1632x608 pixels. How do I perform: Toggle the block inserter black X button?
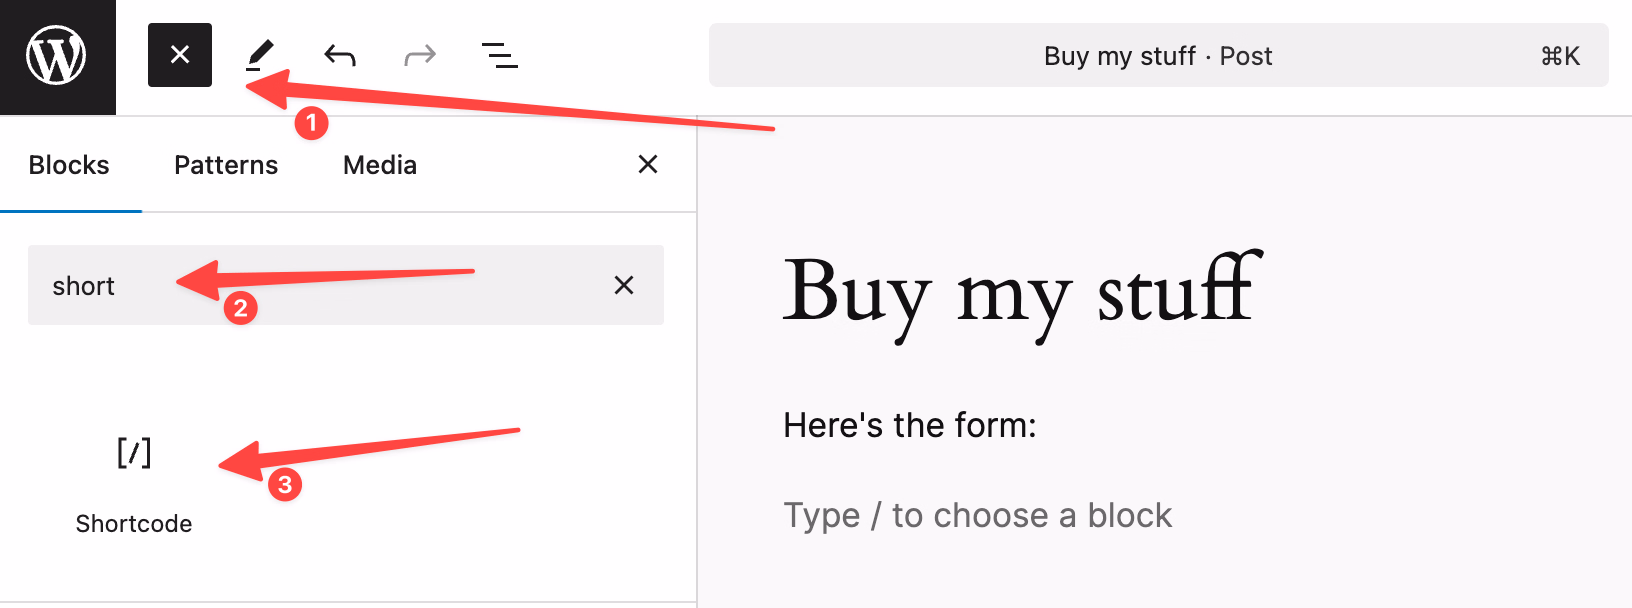point(180,55)
